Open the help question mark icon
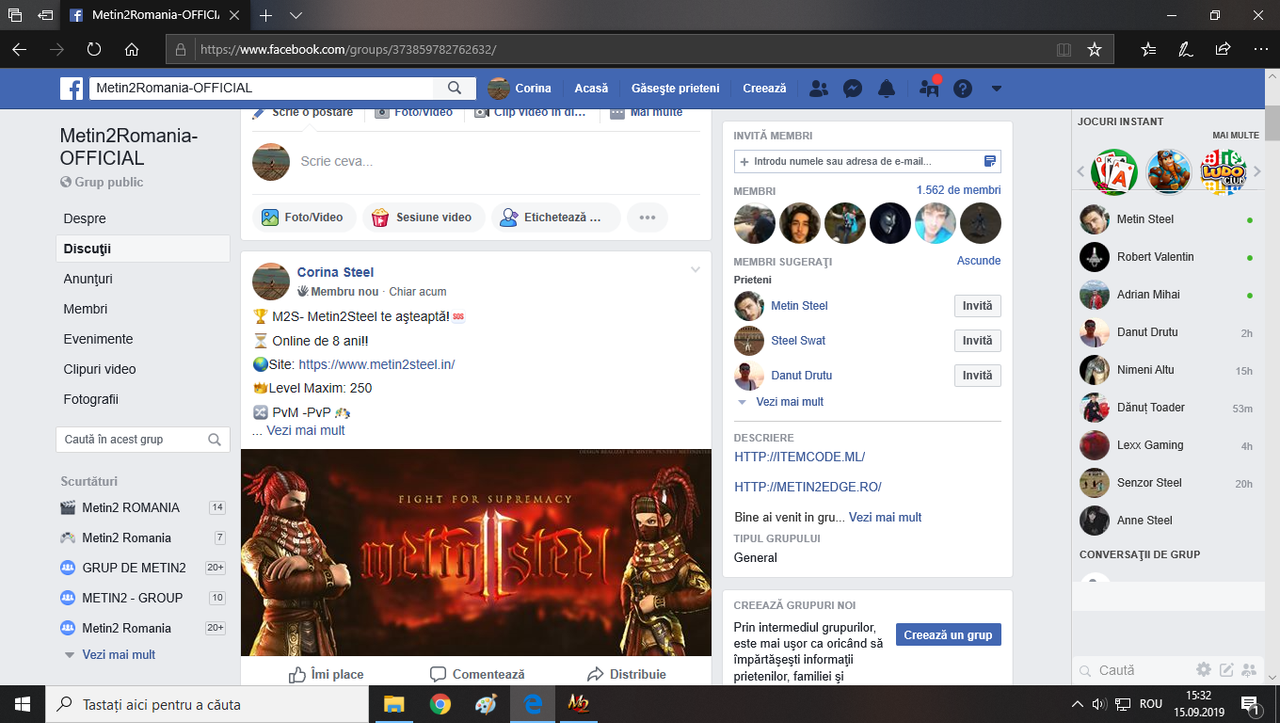 click(963, 88)
